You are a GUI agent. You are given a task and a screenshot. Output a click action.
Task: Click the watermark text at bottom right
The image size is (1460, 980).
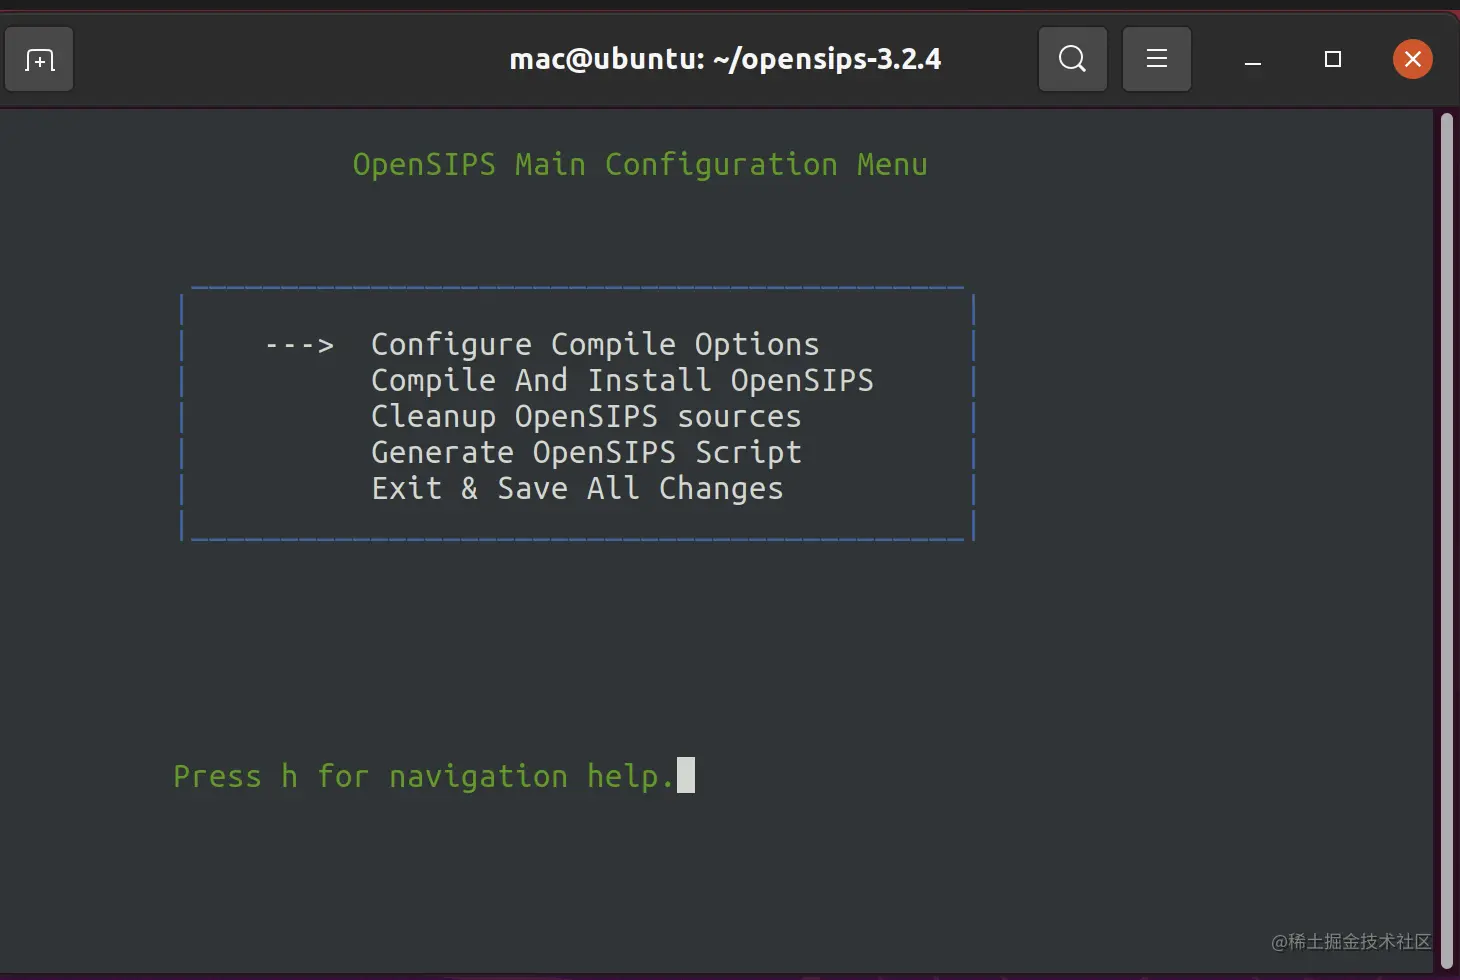(1350, 941)
